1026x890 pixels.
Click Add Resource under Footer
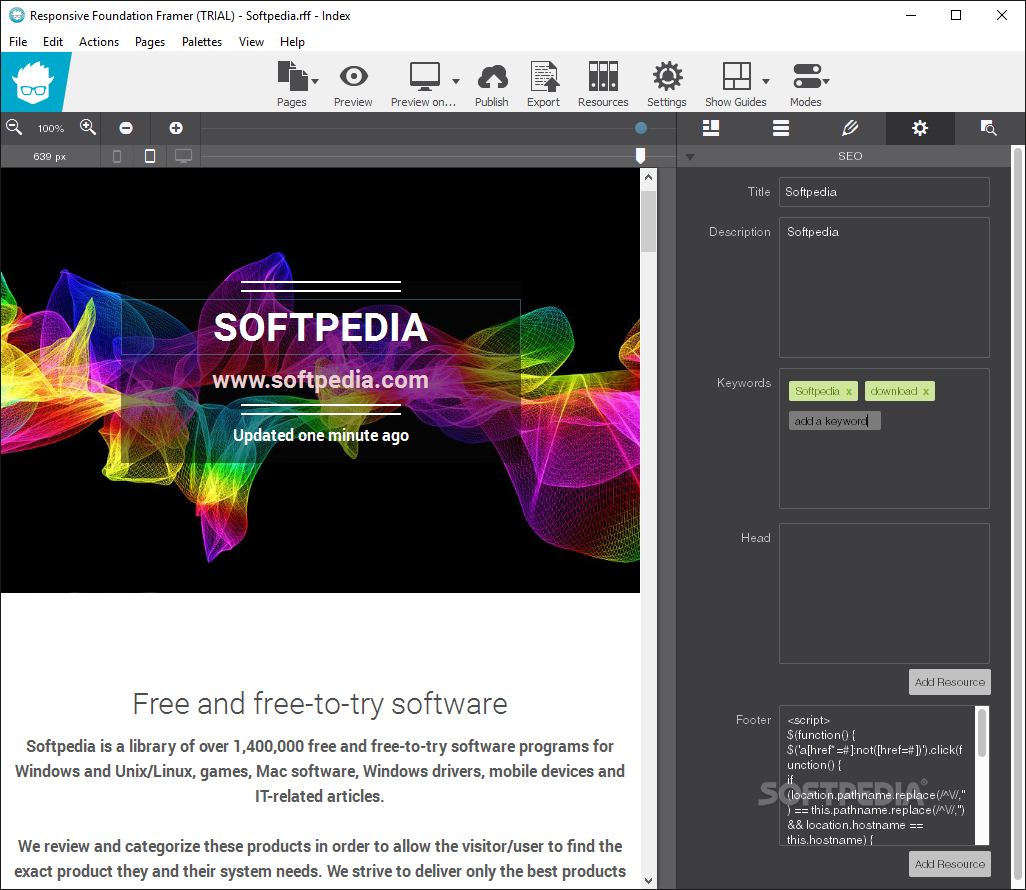[949, 864]
